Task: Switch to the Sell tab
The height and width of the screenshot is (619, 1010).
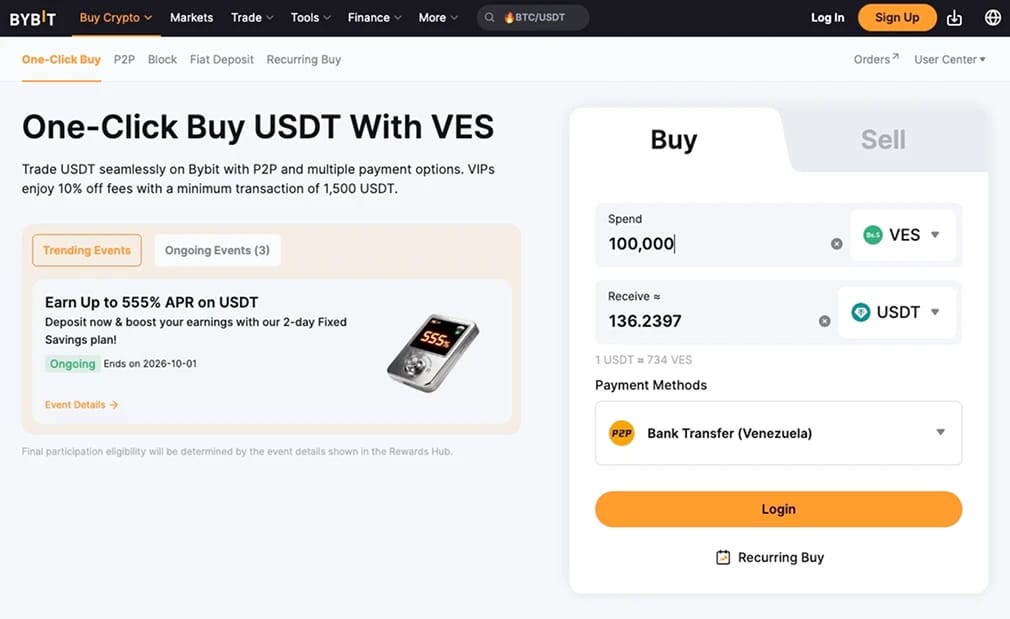Action: pyautogui.click(x=883, y=140)
